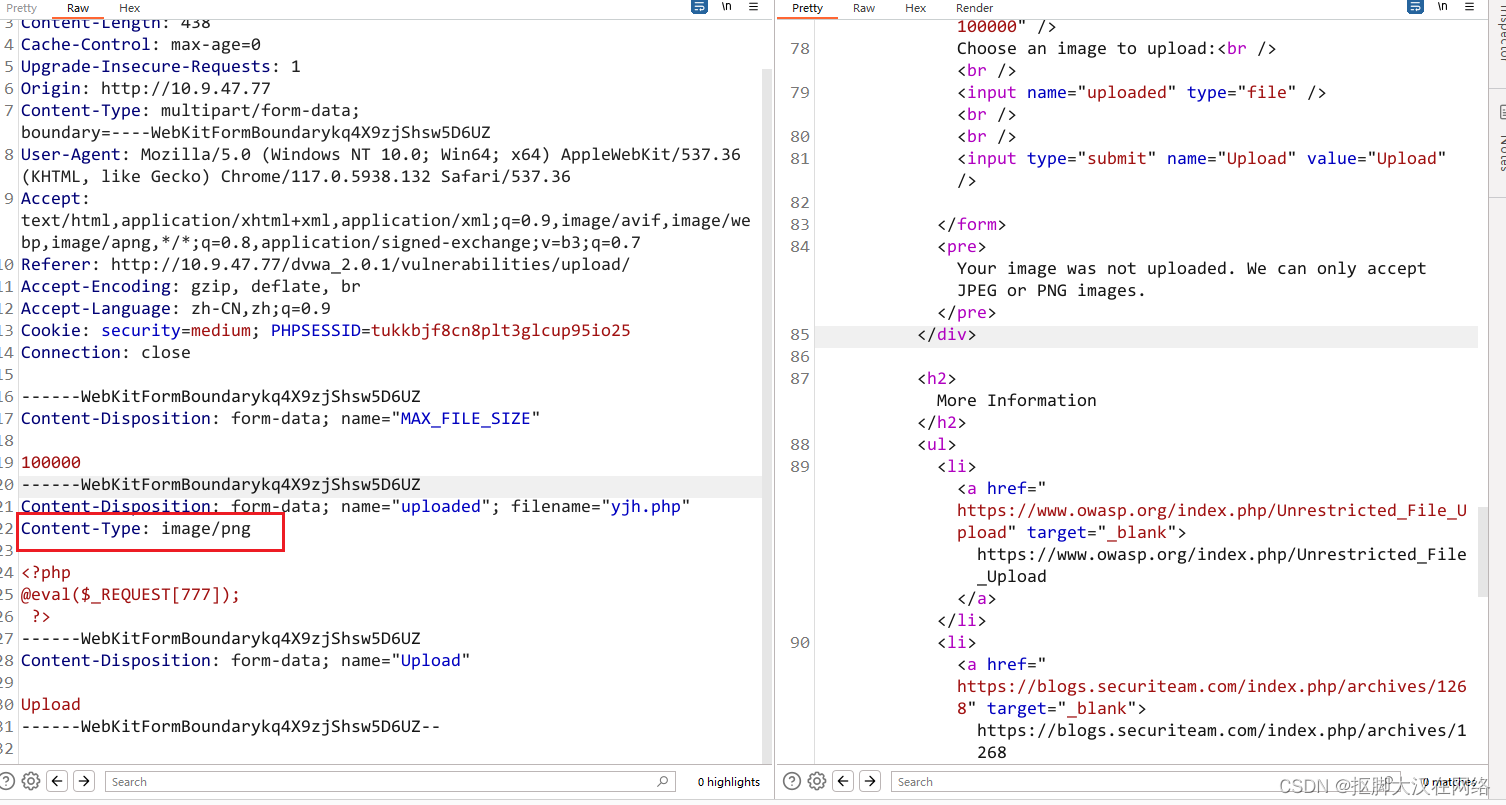
Task: Click blogs.securiteam.com href in response
Action: 1212,697
